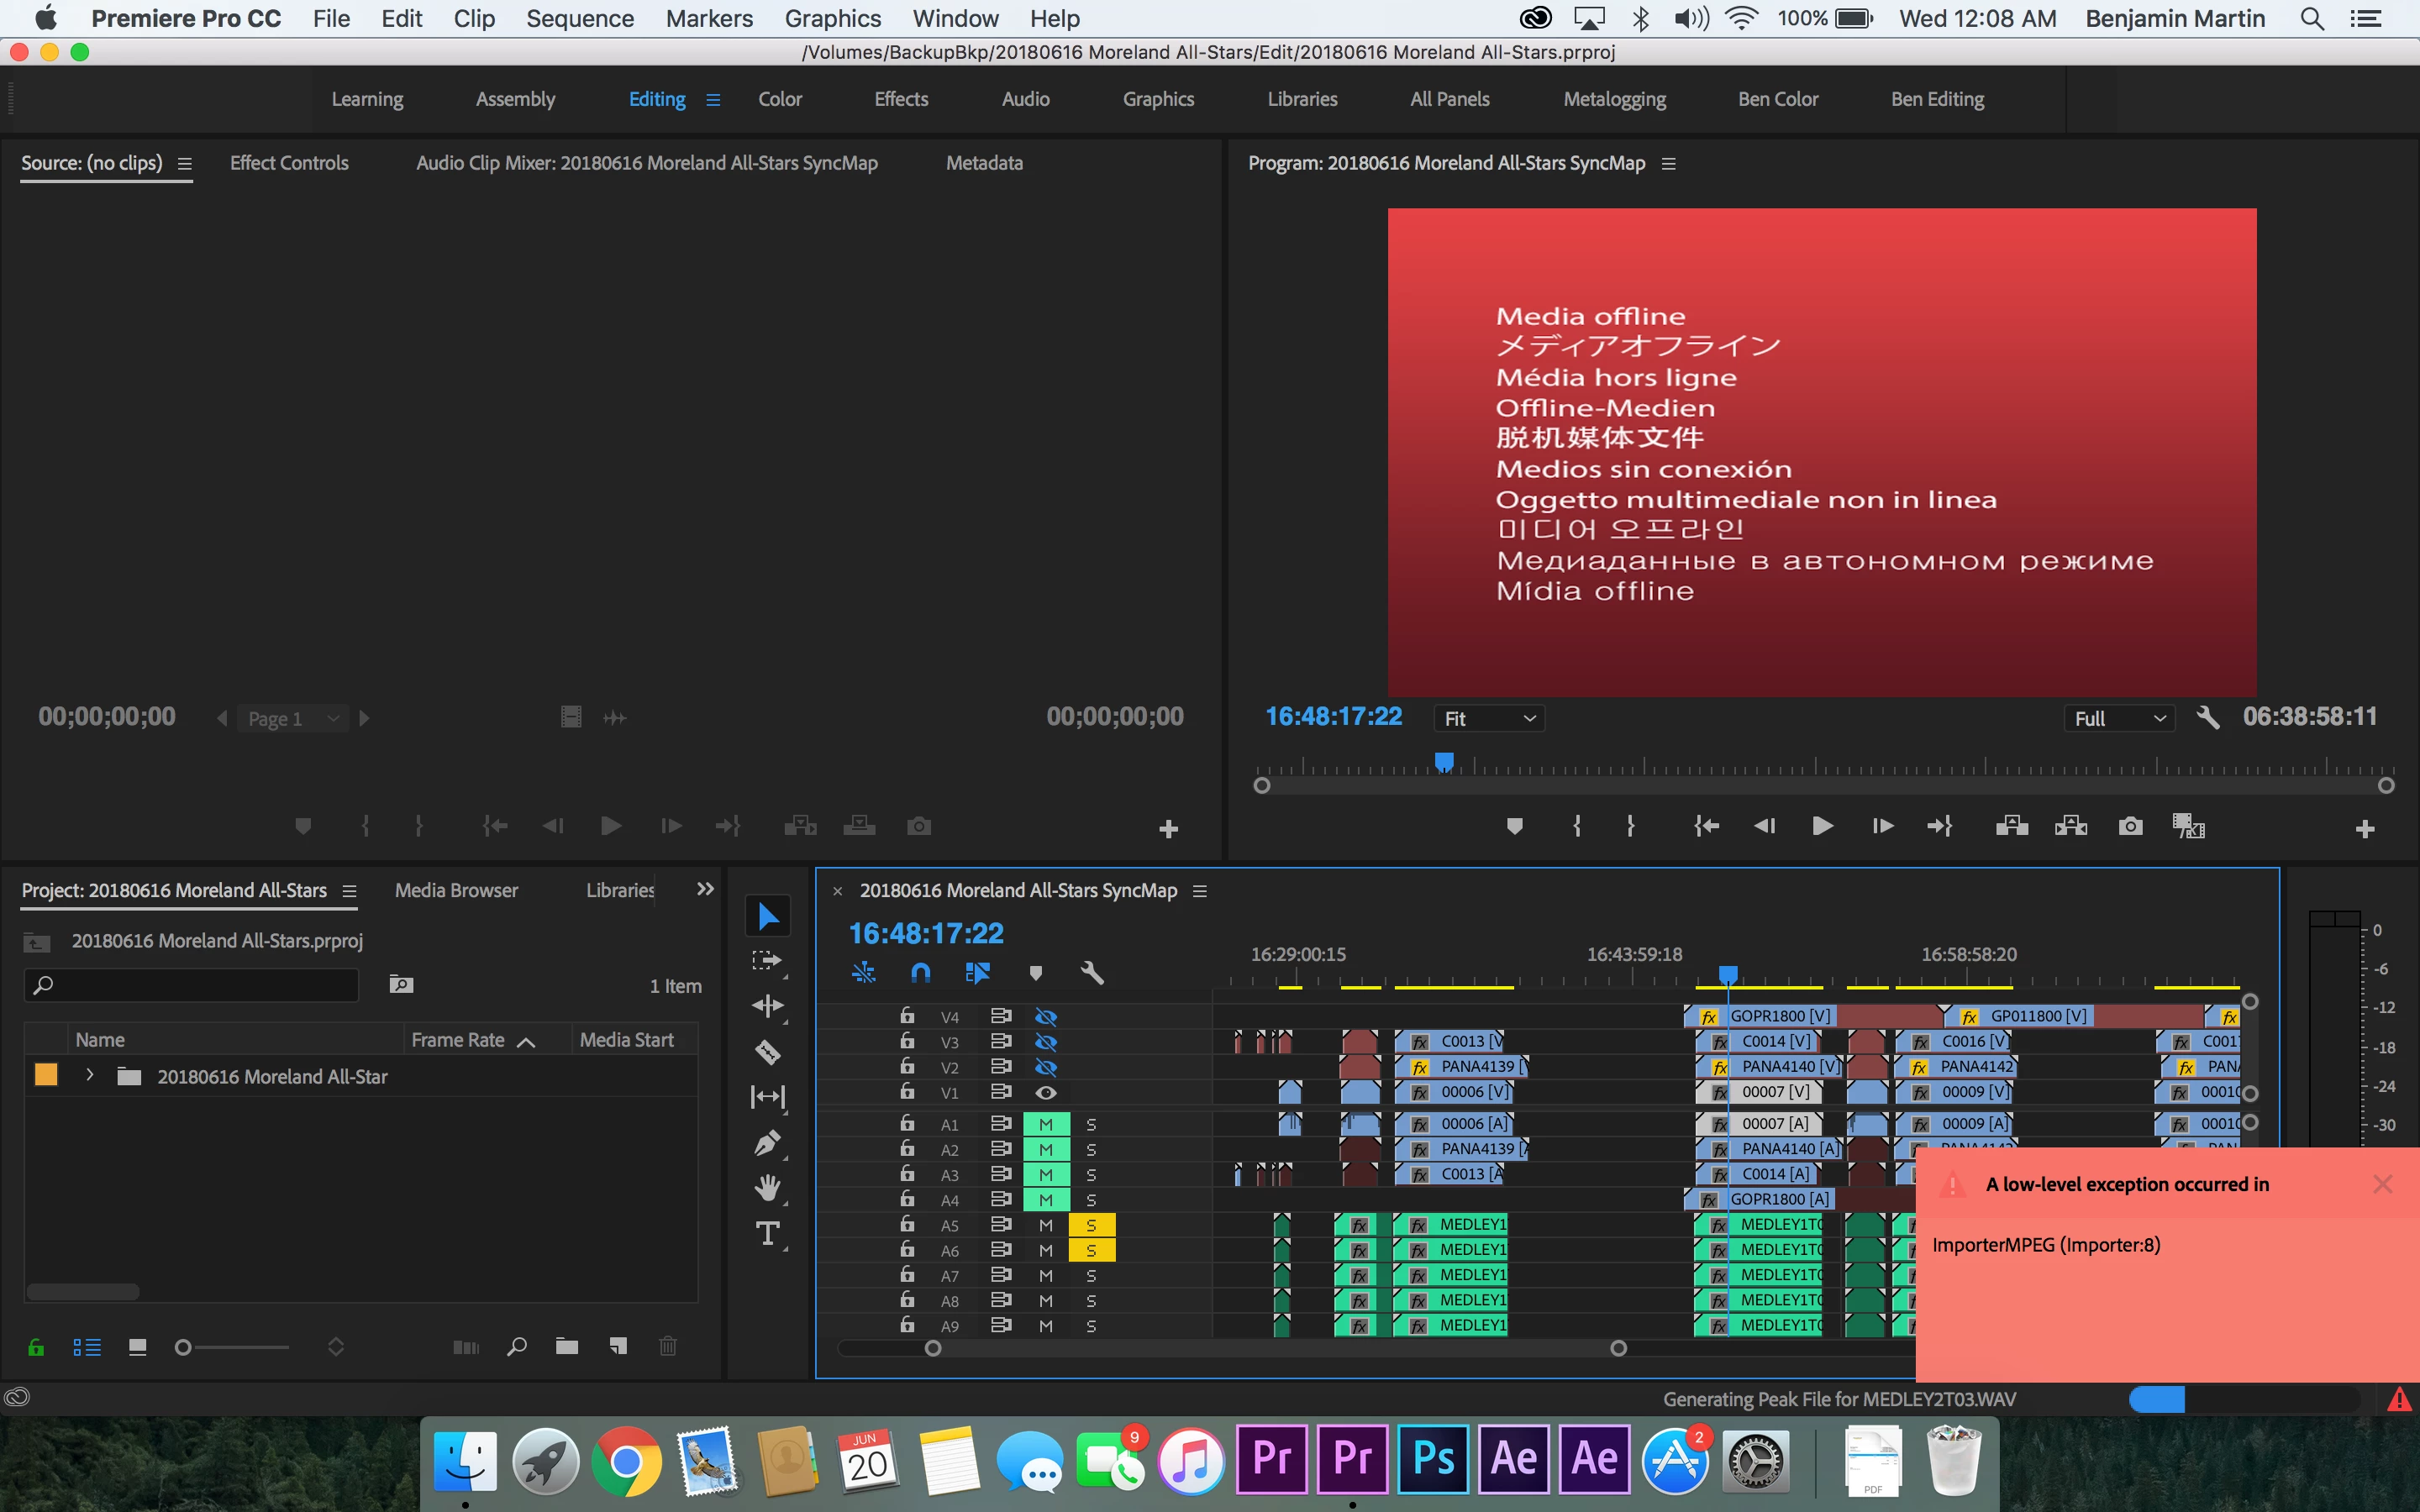The width and height of the screenshot is (2420, 1512).
Task: Click the Export Frame camera icon in Program monitor
Action: tap(2130, 826)
